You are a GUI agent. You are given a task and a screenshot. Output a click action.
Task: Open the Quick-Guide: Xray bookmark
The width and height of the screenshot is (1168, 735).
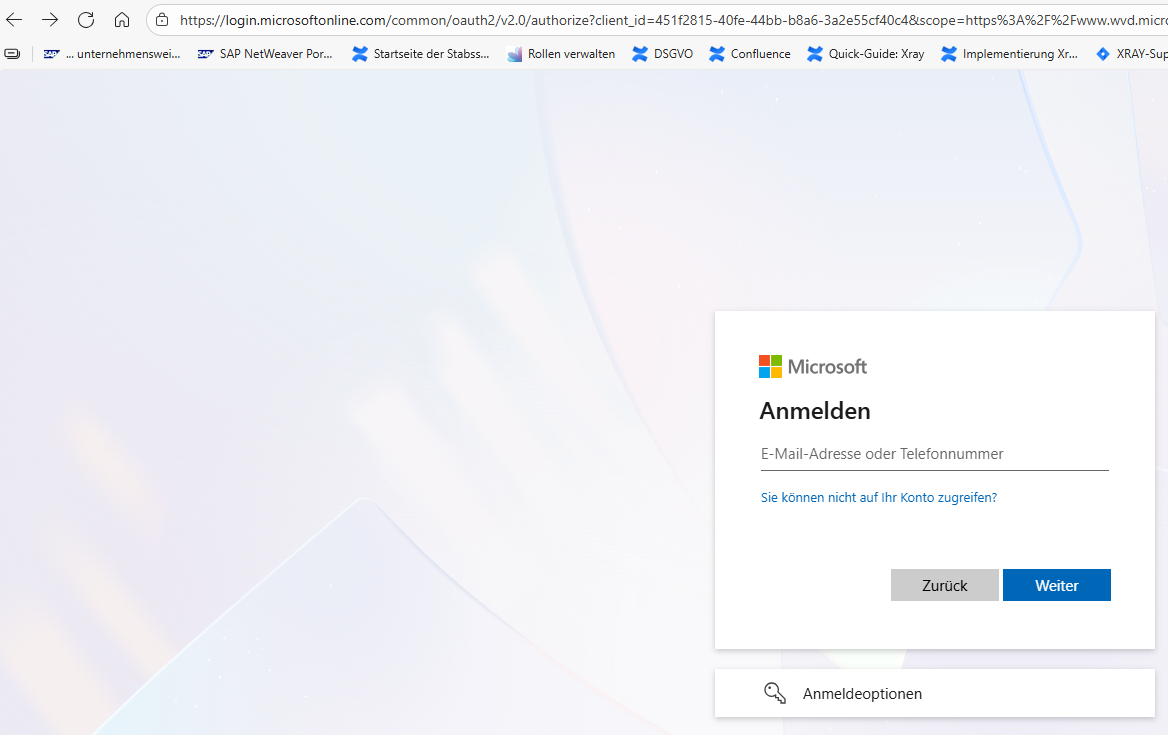point(866,54)
